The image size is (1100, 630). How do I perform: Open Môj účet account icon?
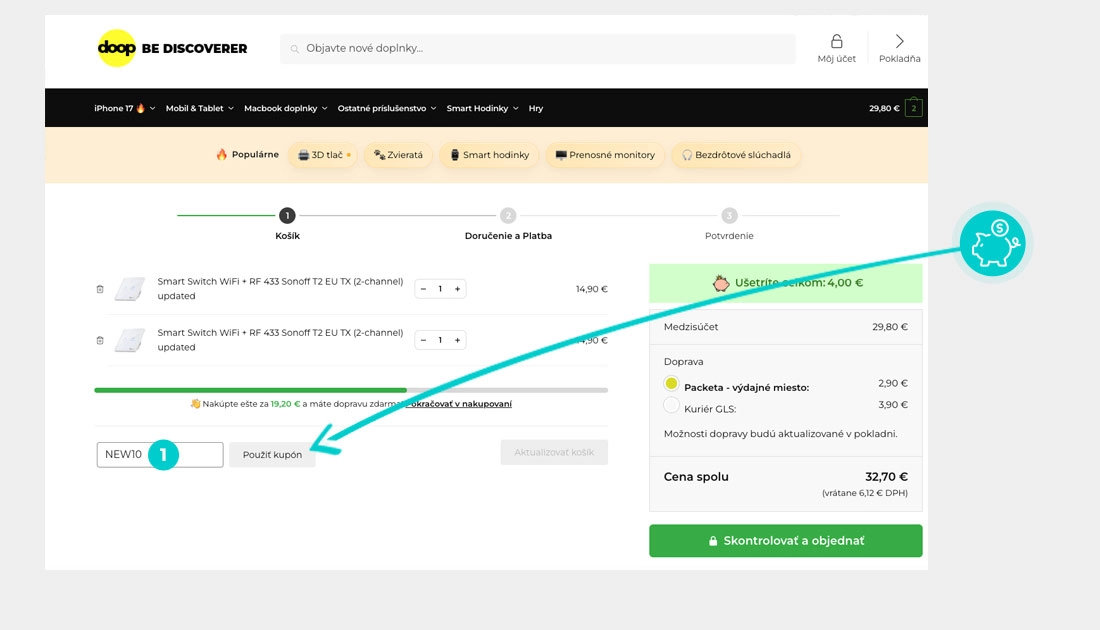click(836, 47)
